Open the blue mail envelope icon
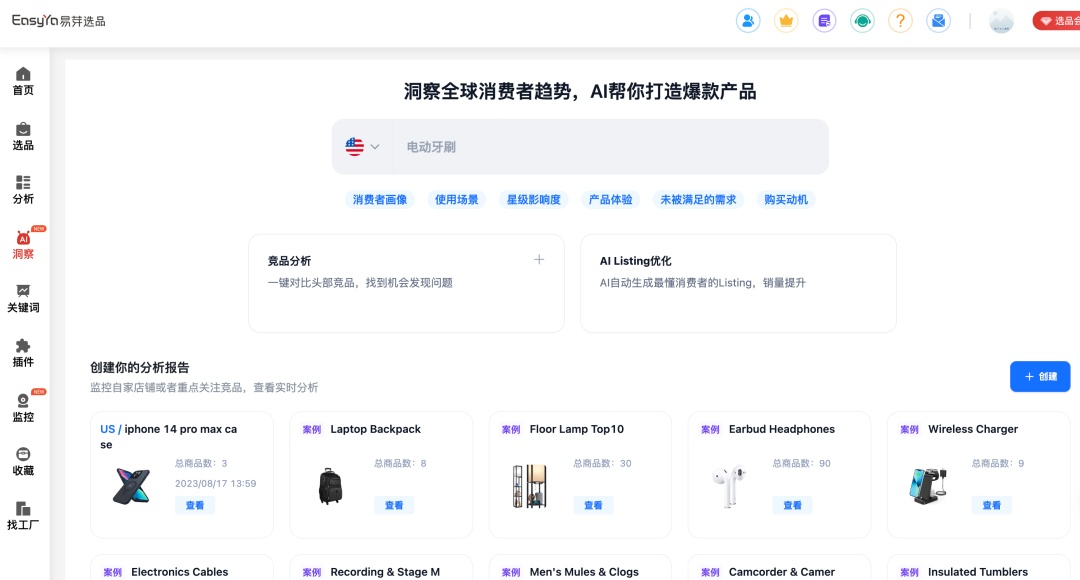The height and width of the screenshot is (580, 1080). tap(937, 20)
